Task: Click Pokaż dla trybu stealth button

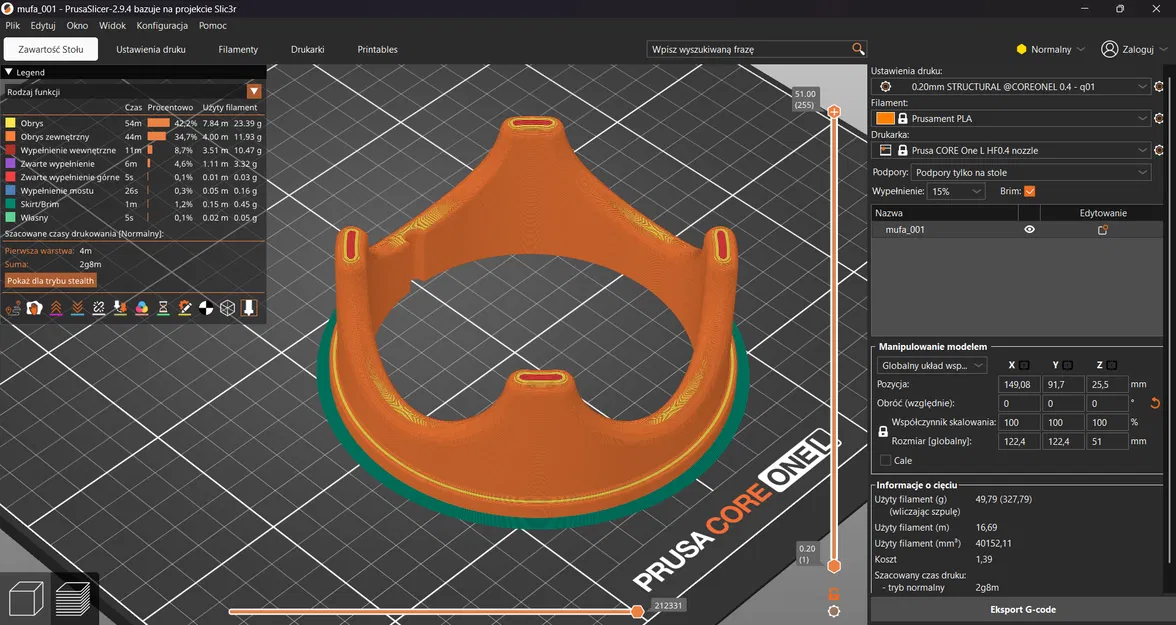Action: 51,281
